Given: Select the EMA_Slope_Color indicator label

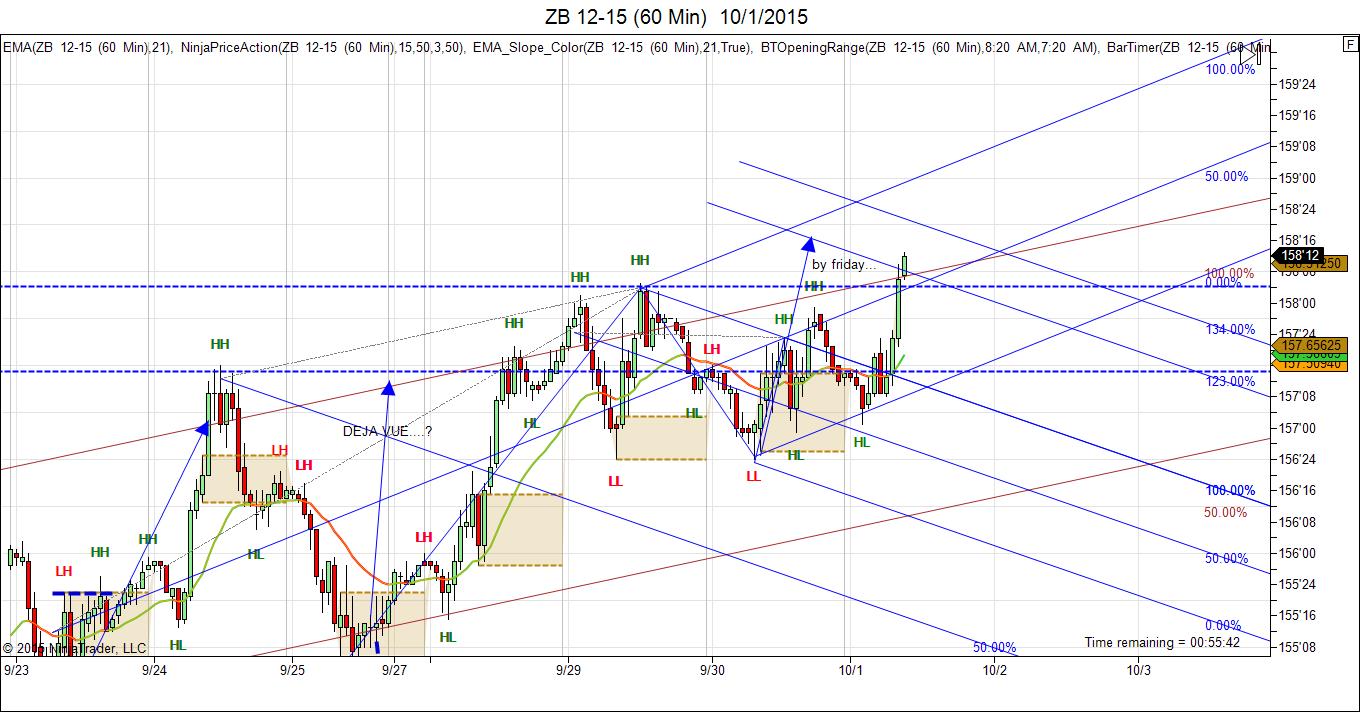Looking at the screenshot, I should pyautogui.click(x=614, y=48).
